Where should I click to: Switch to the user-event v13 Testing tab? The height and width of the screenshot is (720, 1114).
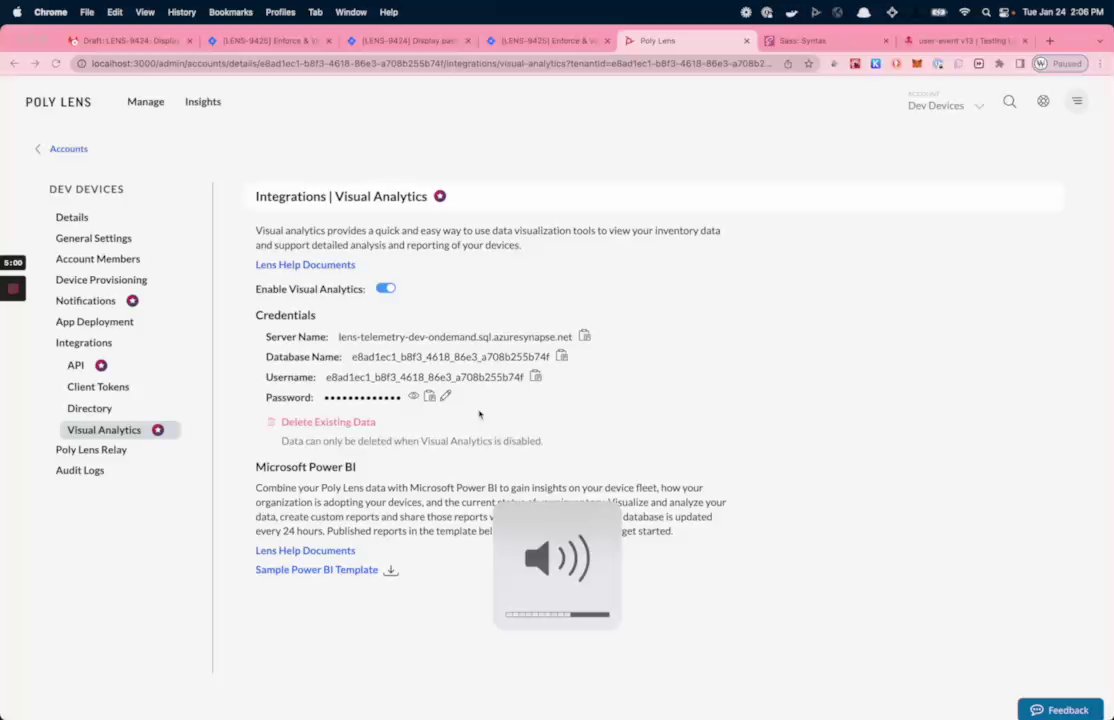pyautogui.click(x=965, y=41)
